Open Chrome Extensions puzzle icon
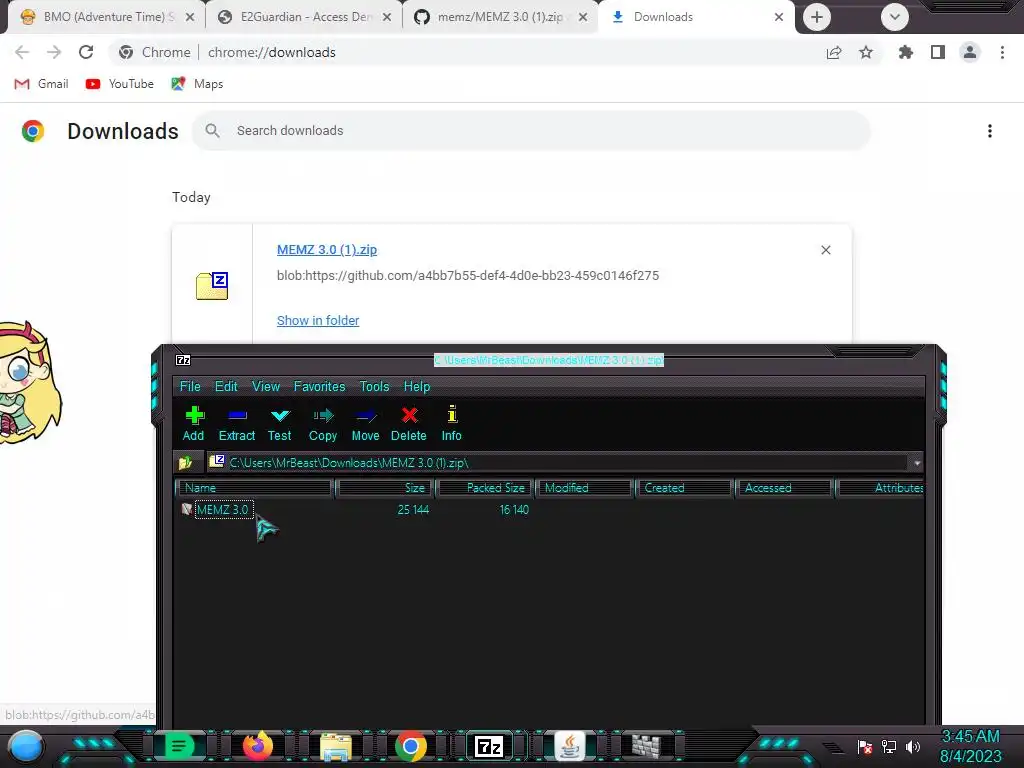 [x=905, y=52]
